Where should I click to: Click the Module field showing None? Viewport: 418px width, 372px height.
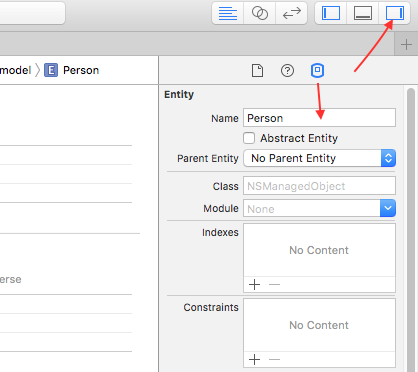312,208
